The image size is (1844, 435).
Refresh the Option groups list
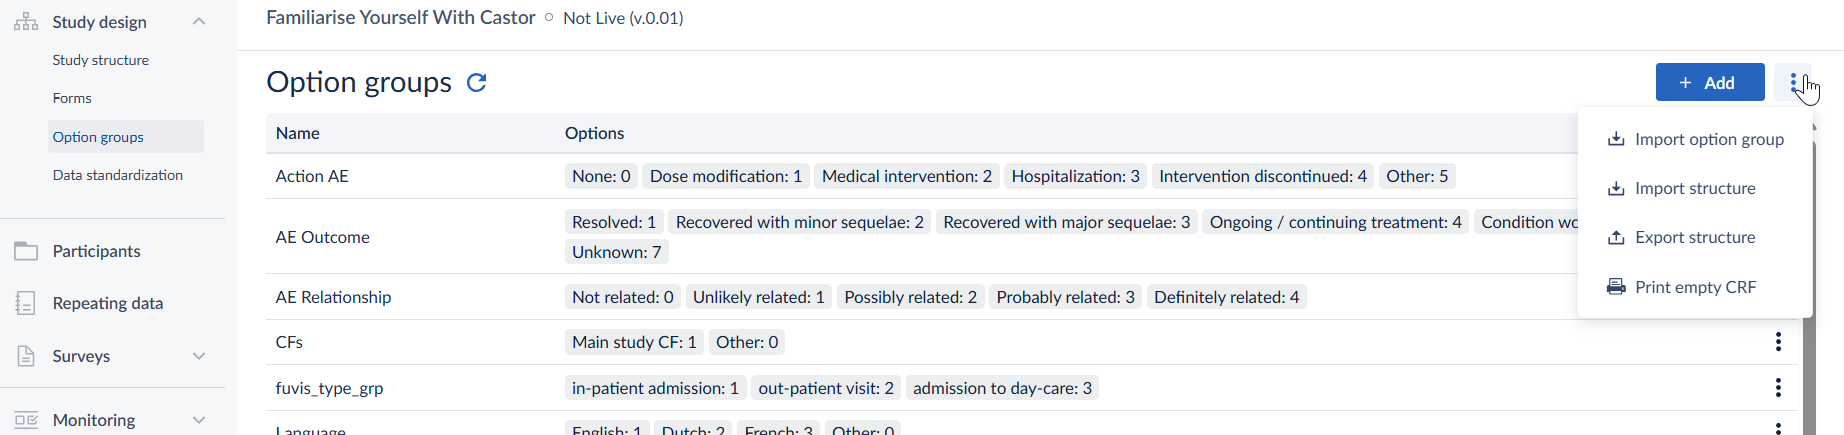(x=477, y=82)
